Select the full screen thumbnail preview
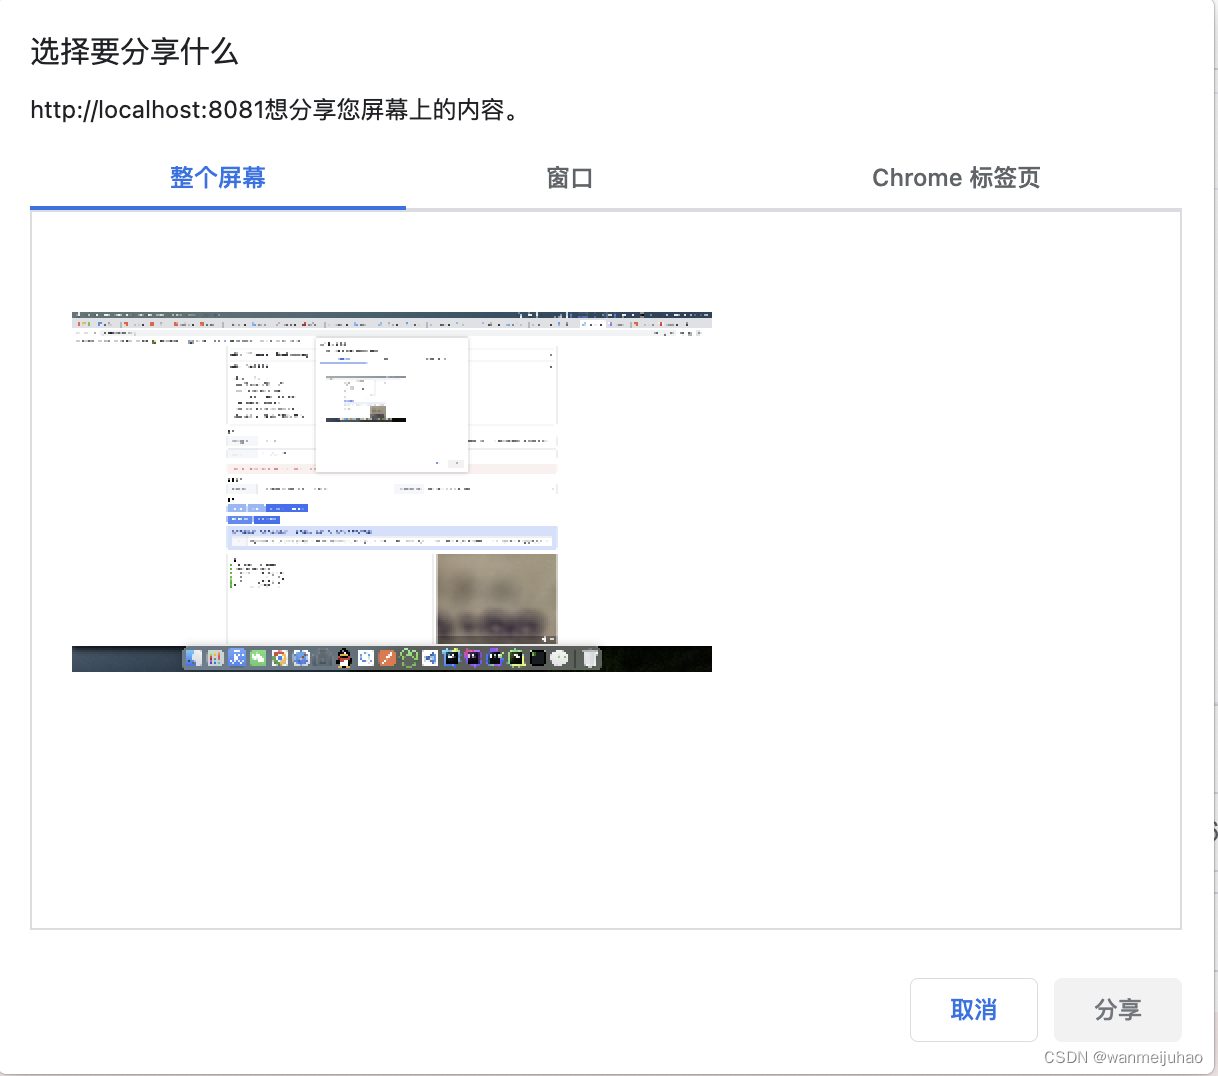This screenshot has height=1076, width=1218. [x=391, y=488]
